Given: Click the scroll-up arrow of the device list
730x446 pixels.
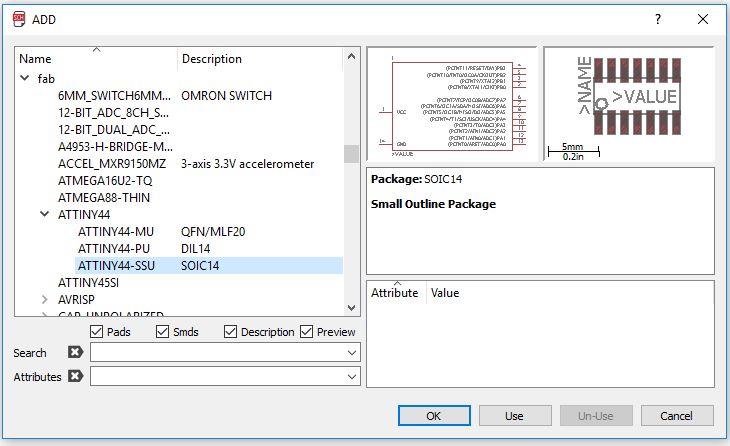Looking at the screenshot, I should [x=351, y=57].
